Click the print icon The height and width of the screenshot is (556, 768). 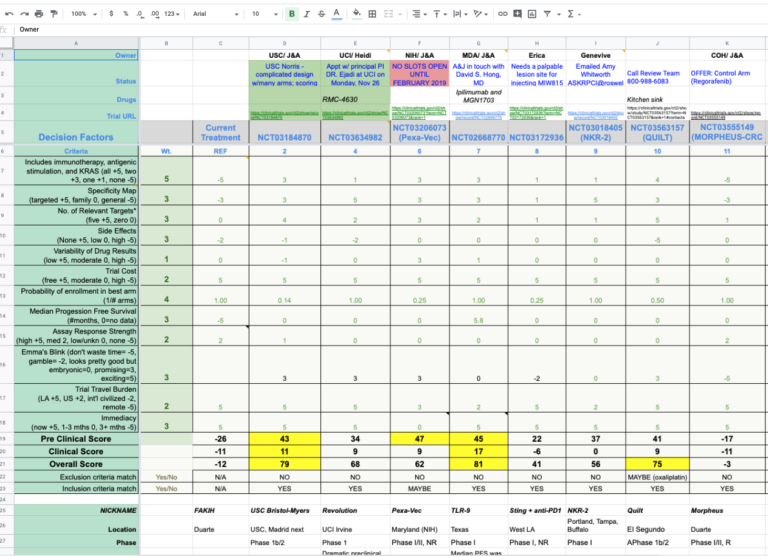pyautogui.click(x=38, y=14)
